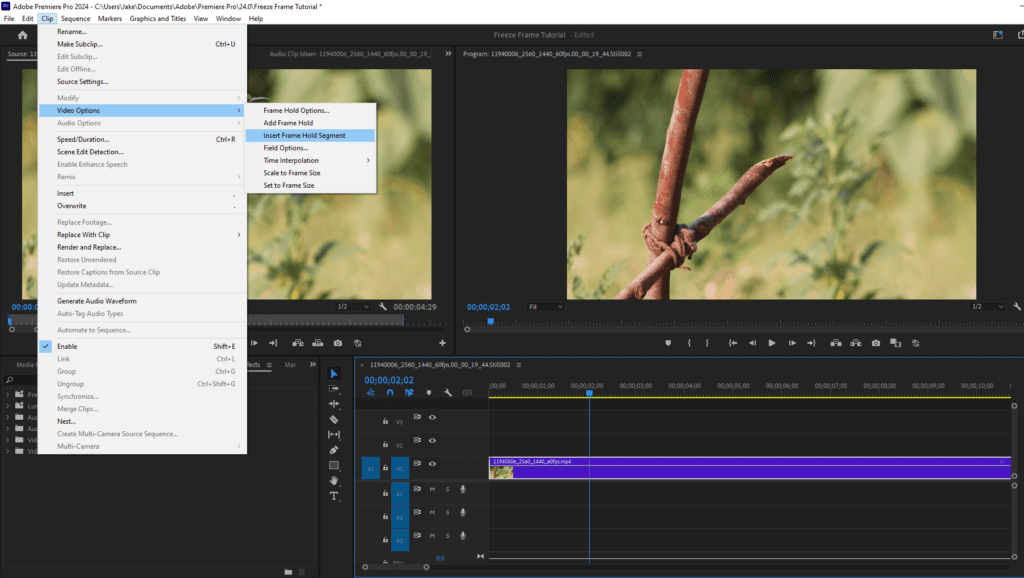Toggle the Enable checkmark menu item
This screenshot has width=1024, height=578.
[x=67, y=346]
